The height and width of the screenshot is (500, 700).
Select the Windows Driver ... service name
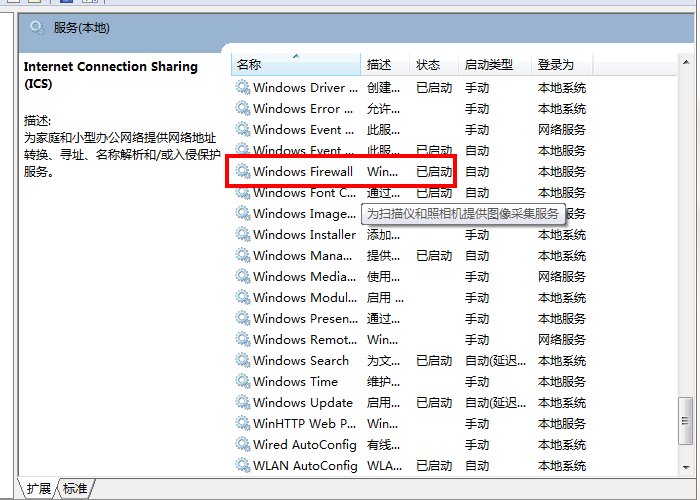(305, 88)
